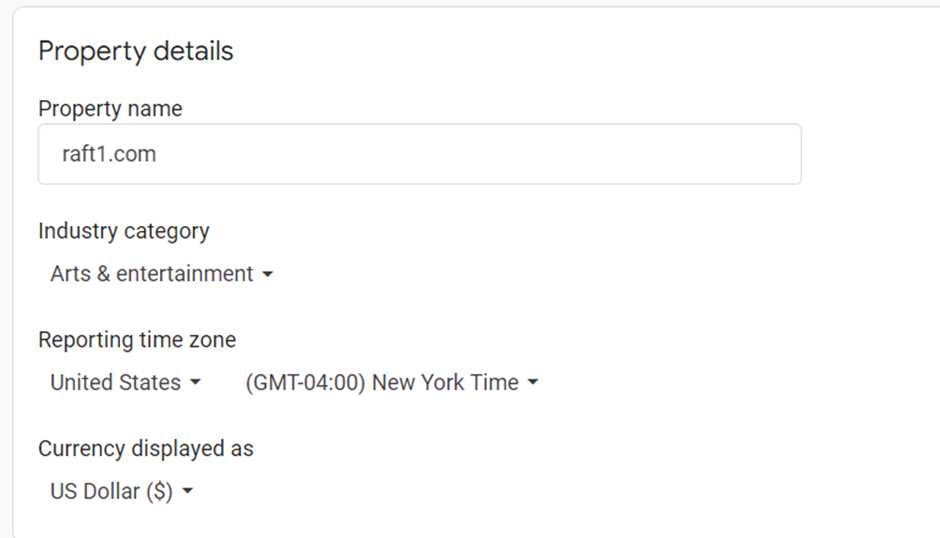Click the Currency displayed as label
Image resolution: width=940 pixels, height=538 pixels.
pos(146,449)
